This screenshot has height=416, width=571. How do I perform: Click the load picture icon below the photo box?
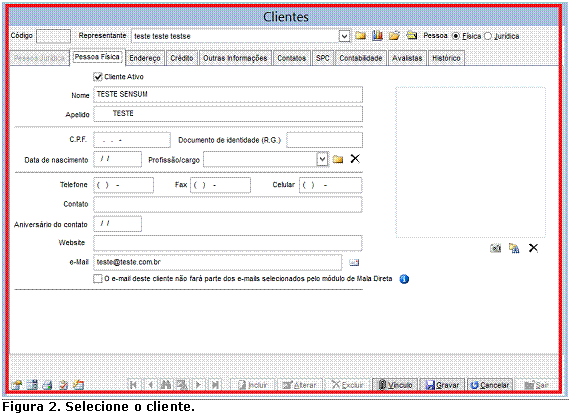coord(514,248)
